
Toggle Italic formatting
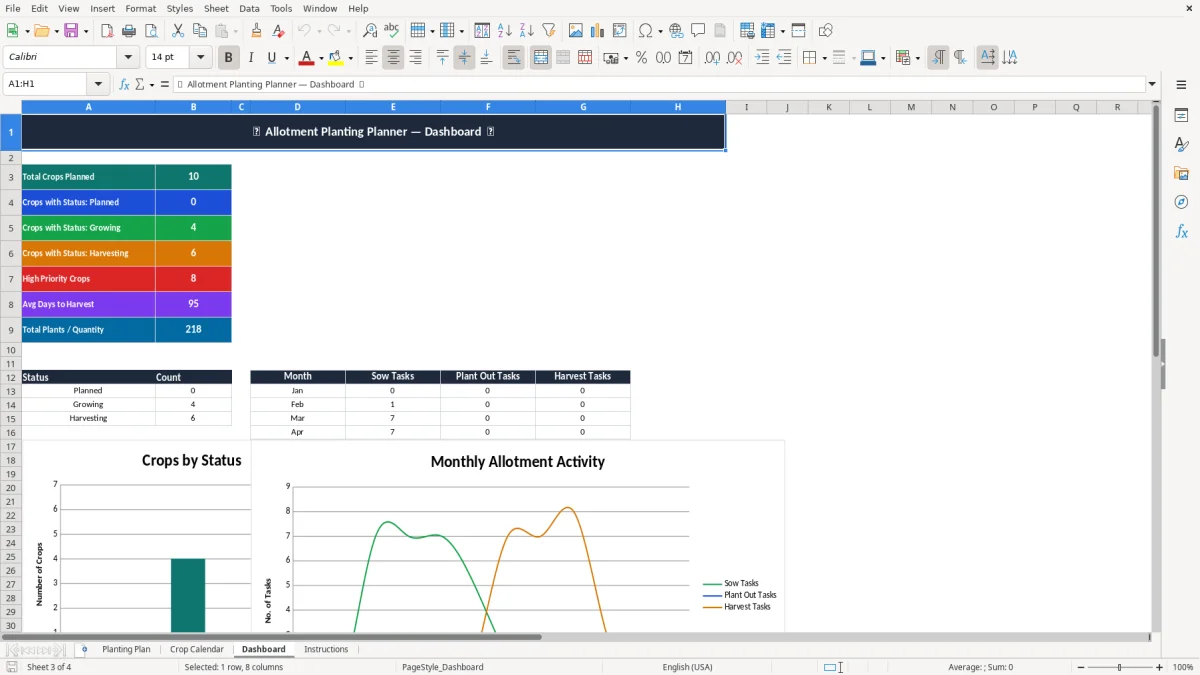251,58
